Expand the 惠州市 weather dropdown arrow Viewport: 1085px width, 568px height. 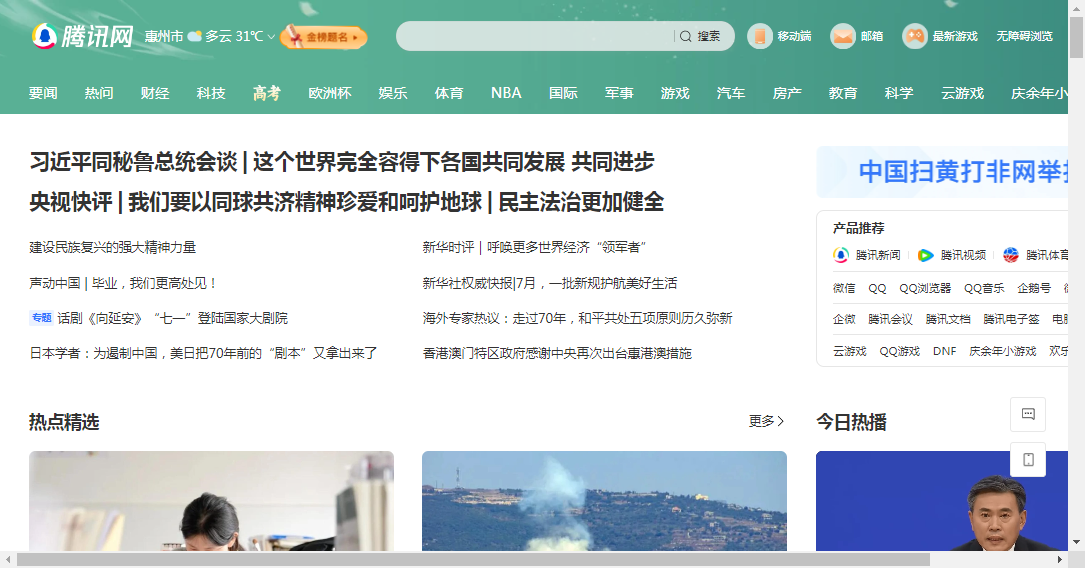click(x=271, y=37)
